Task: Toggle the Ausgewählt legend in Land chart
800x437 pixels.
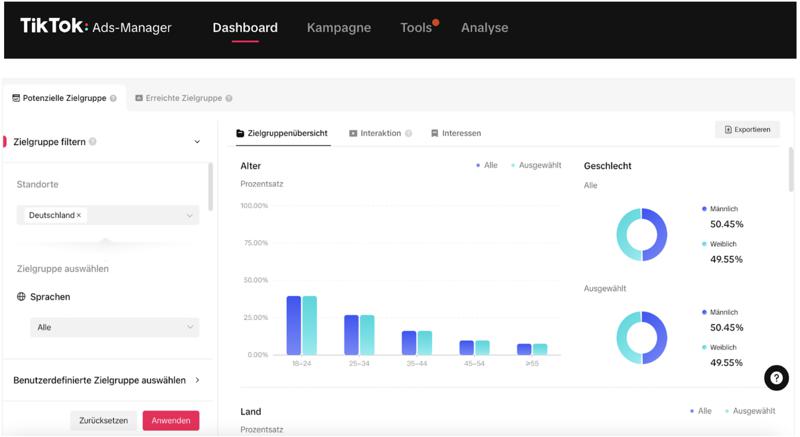Action: (x=750, y=411)
